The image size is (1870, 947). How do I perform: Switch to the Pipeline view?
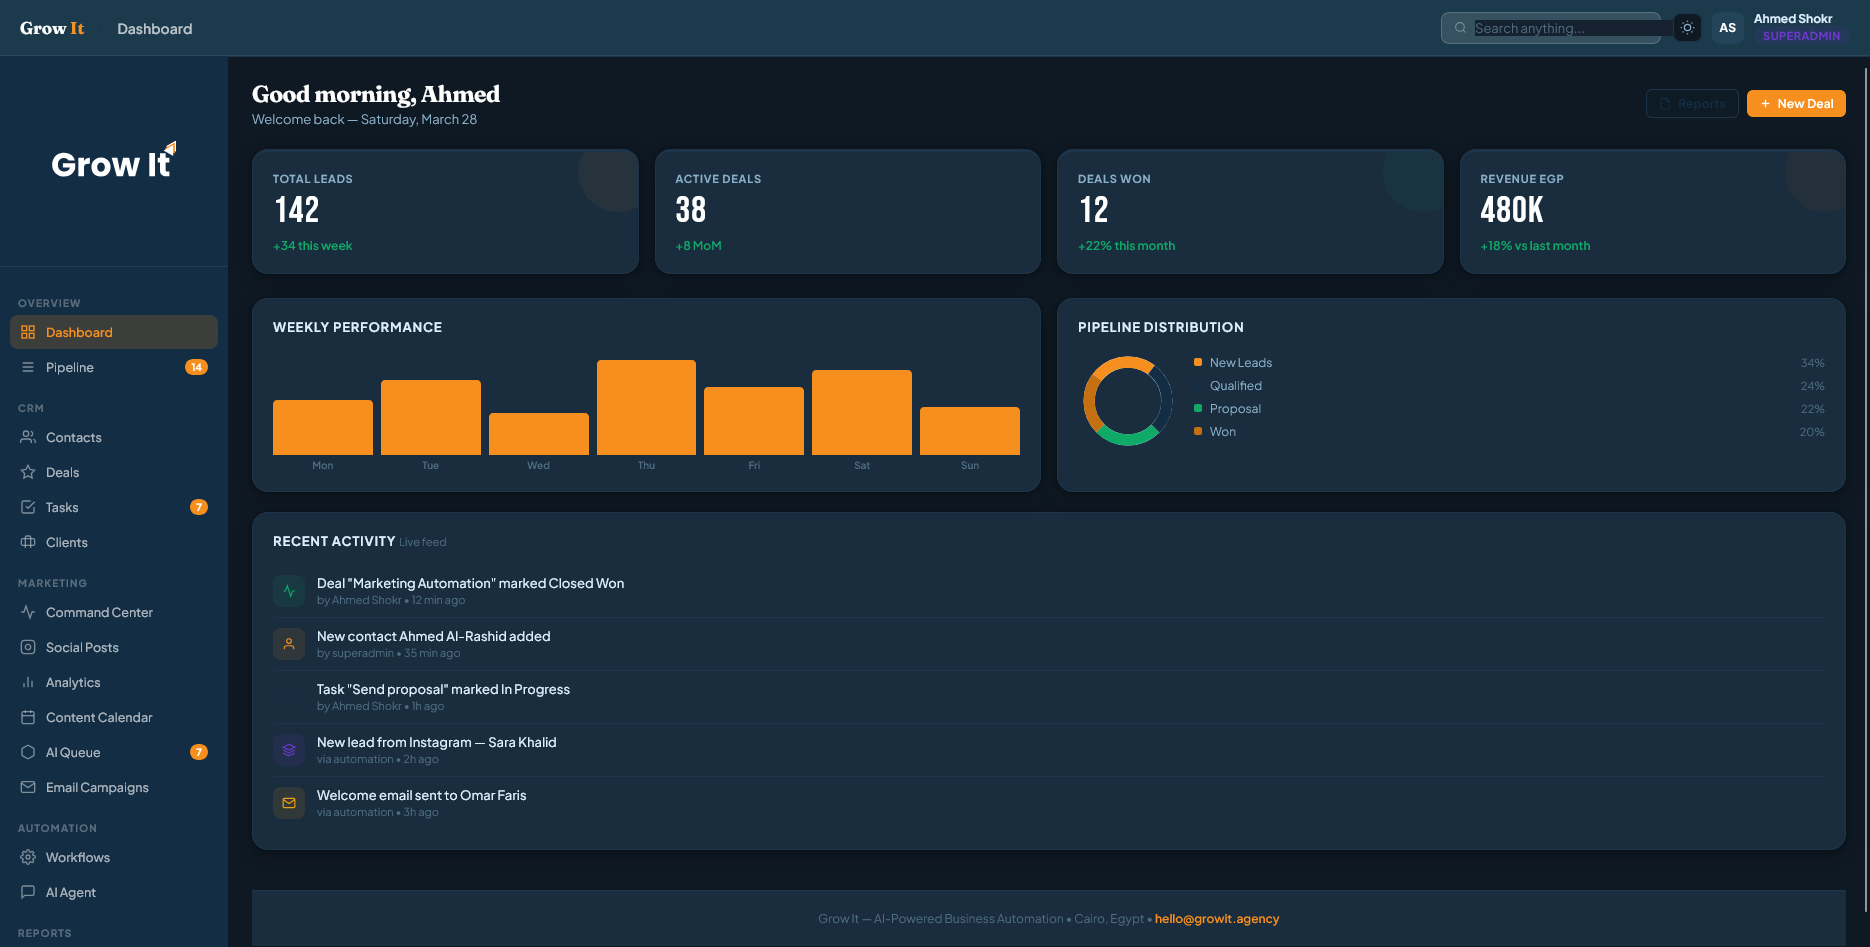coord(70,367)
